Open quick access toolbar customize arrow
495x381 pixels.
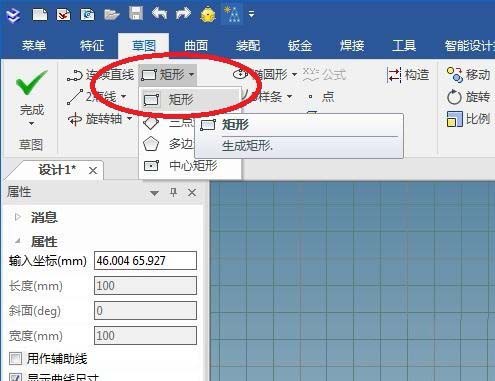point(252,14)
